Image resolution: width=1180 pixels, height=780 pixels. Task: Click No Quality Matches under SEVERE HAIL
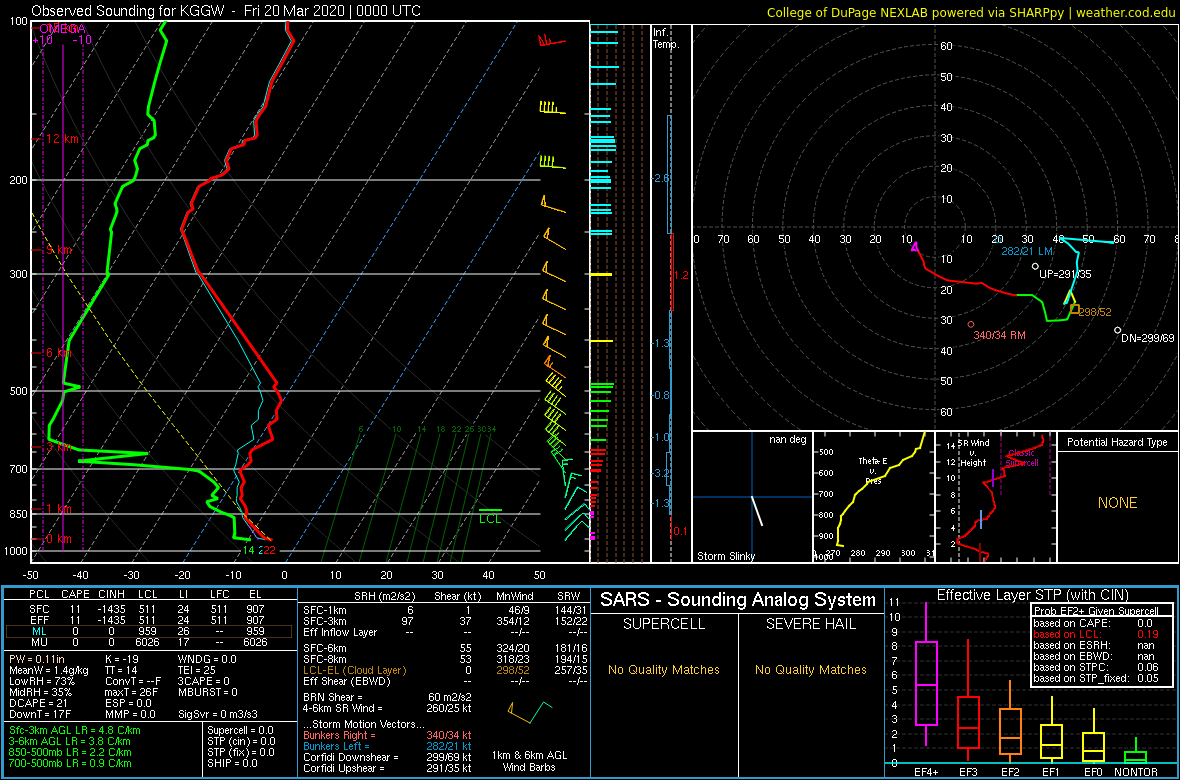811,669
